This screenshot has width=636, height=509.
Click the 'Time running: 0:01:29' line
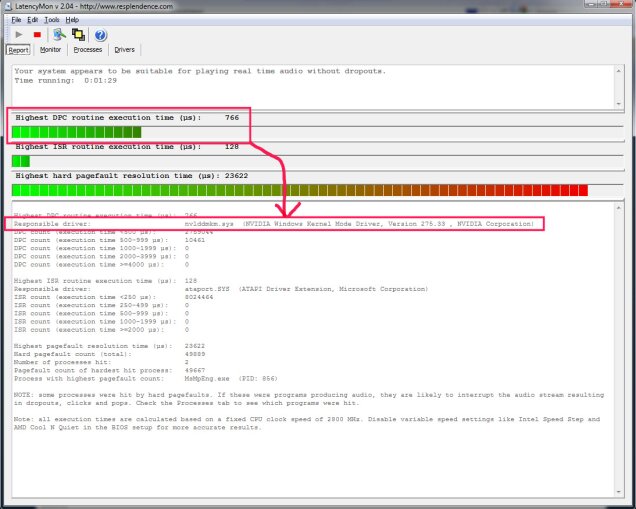click(x=66, y=81)
